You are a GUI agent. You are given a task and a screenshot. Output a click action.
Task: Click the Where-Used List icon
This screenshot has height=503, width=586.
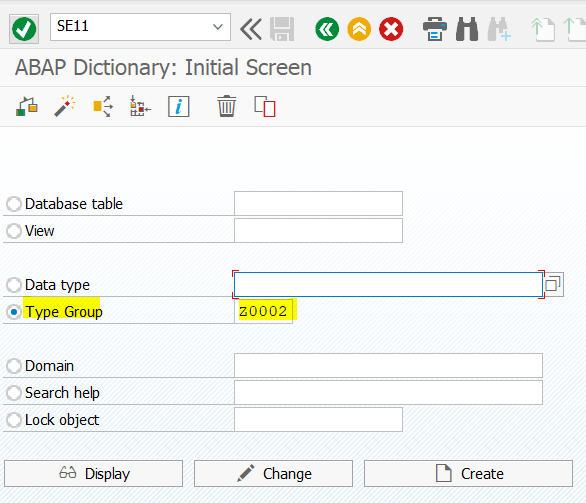pos(103,107)
